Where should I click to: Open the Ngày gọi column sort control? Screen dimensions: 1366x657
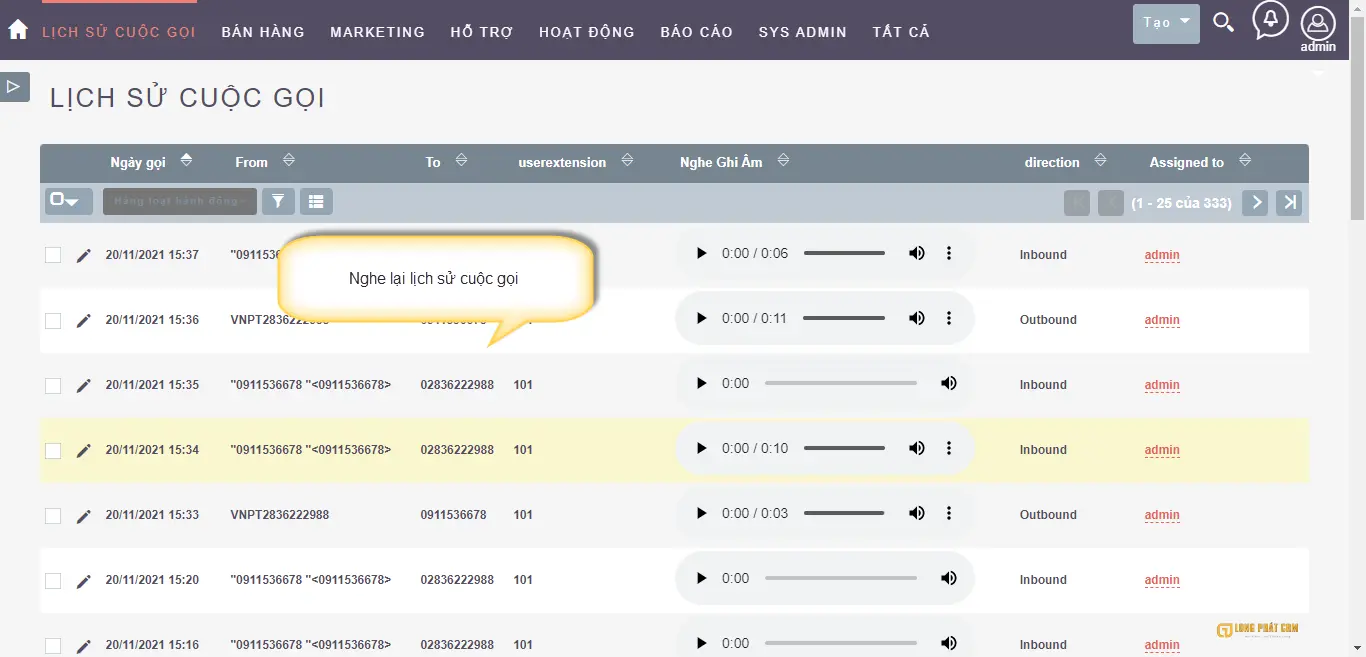(186, 160)
